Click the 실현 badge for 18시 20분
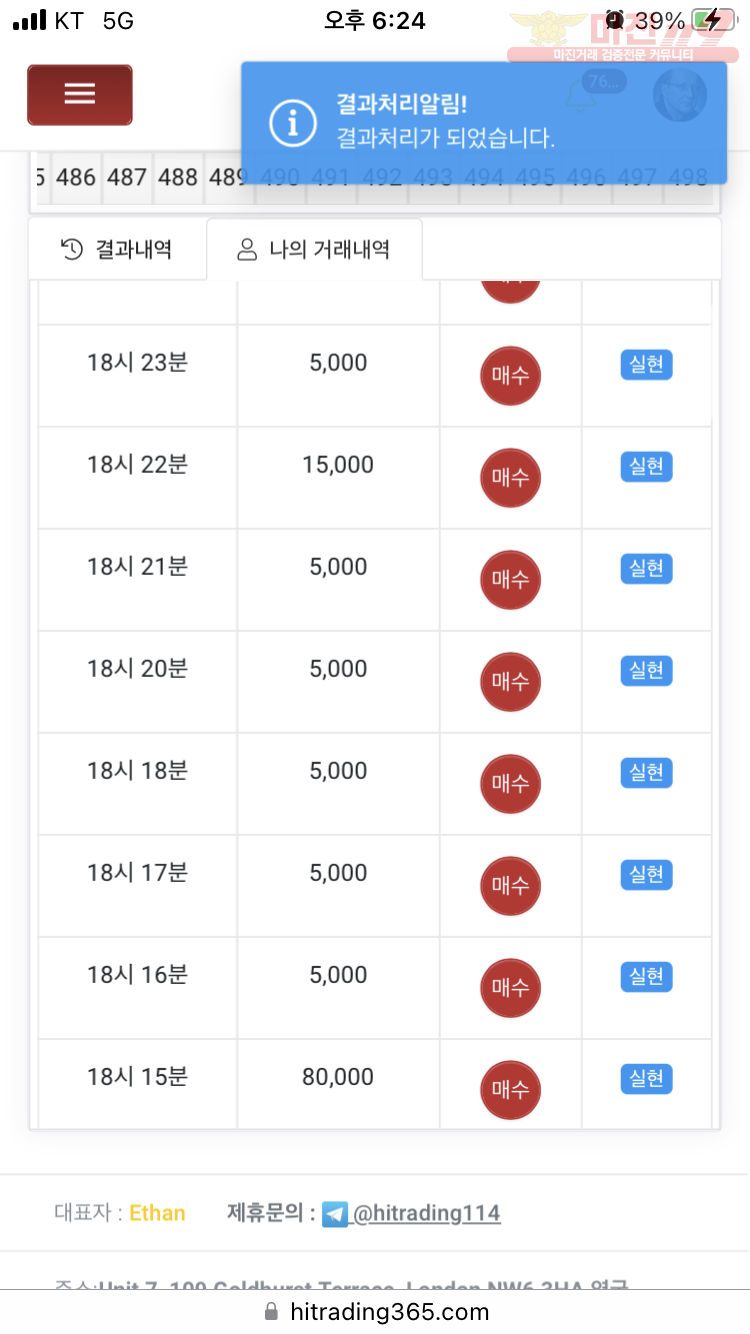 coord(646,670)
